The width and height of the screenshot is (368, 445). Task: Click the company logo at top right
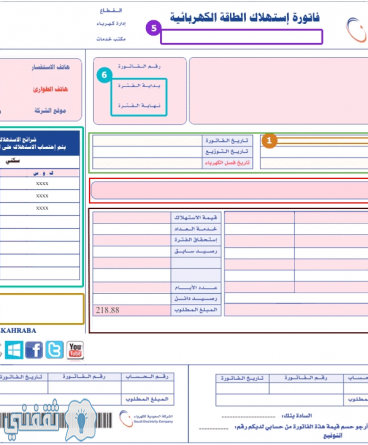click(356, 30)
